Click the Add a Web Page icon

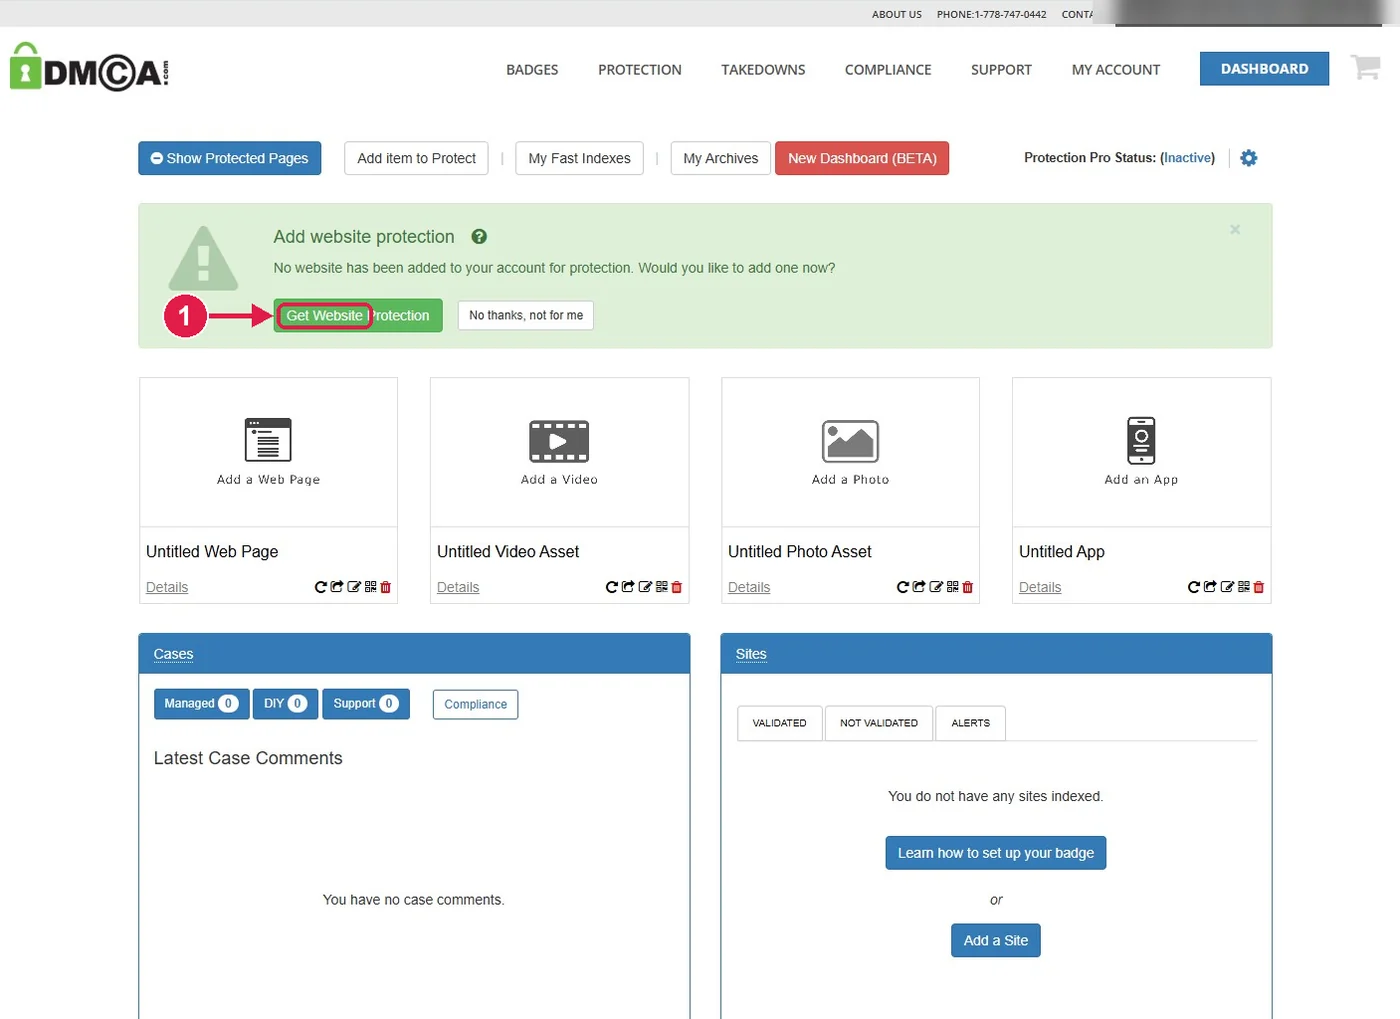(268, 440)
